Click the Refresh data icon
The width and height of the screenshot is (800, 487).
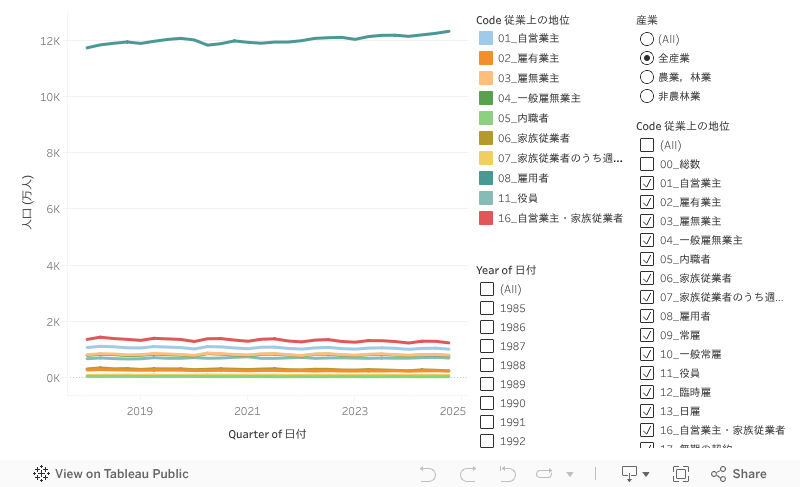point(545,474)
